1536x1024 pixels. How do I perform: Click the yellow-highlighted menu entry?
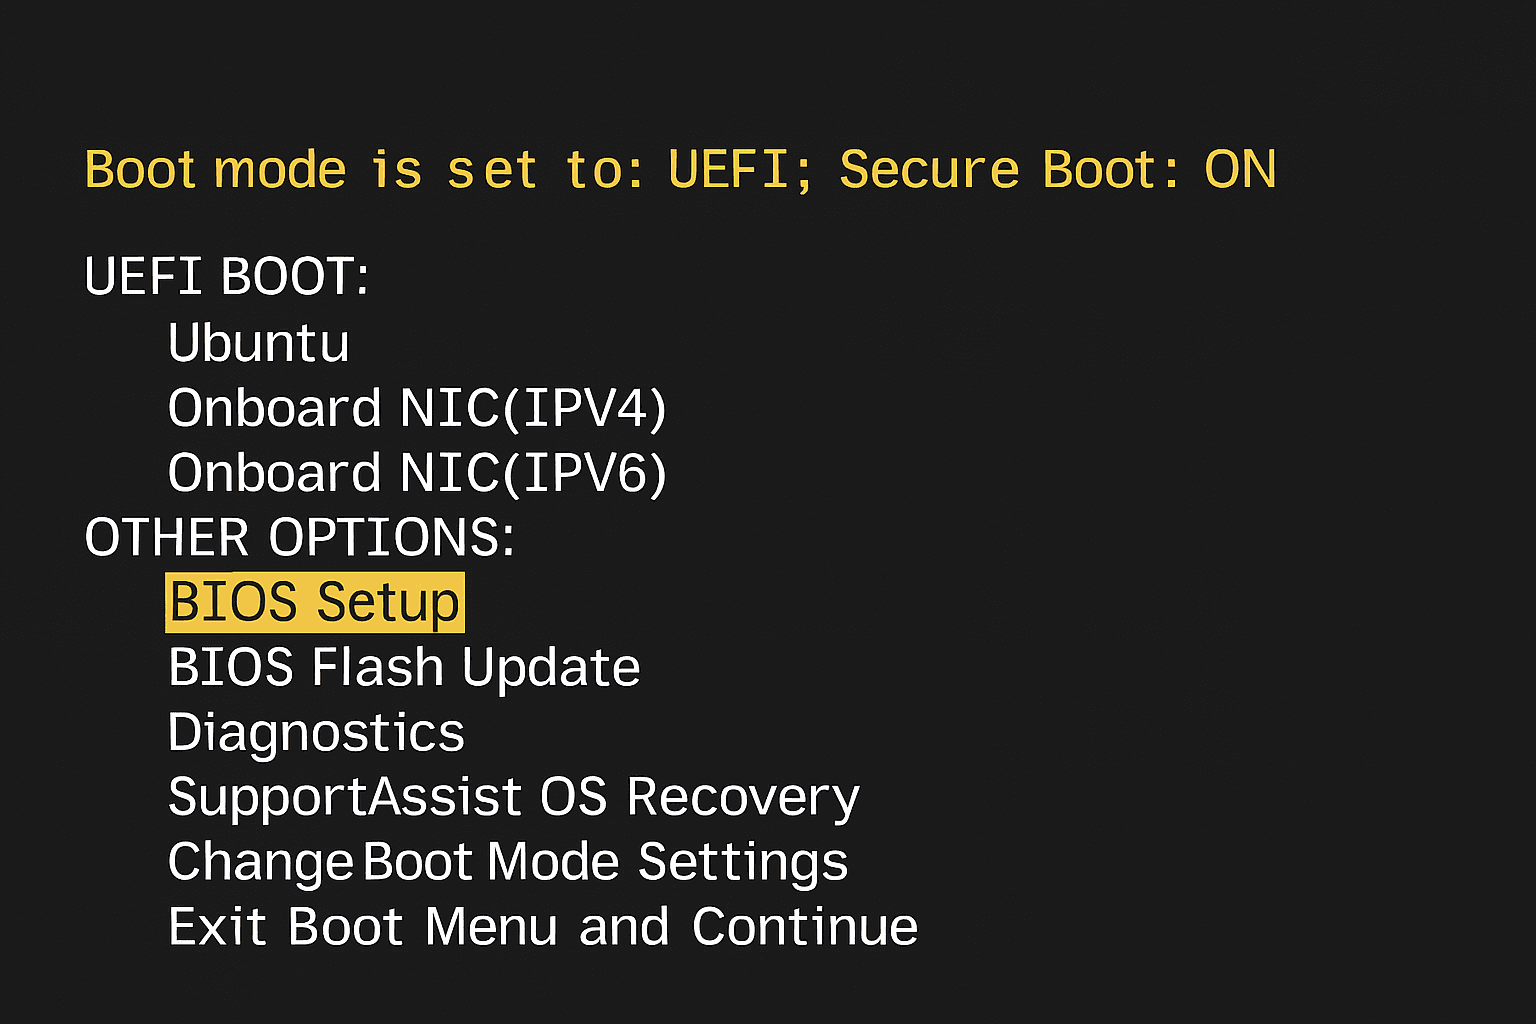314,602
